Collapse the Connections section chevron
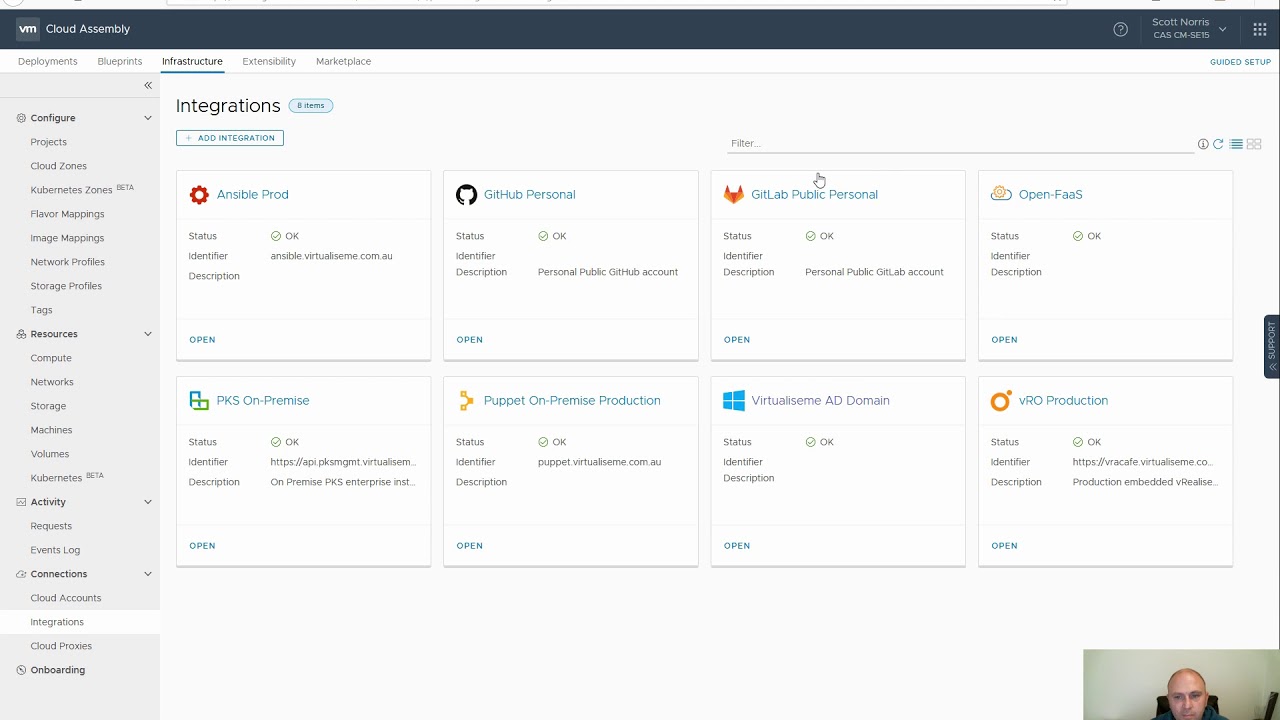 pyautogui.click(x=148, y=574)
